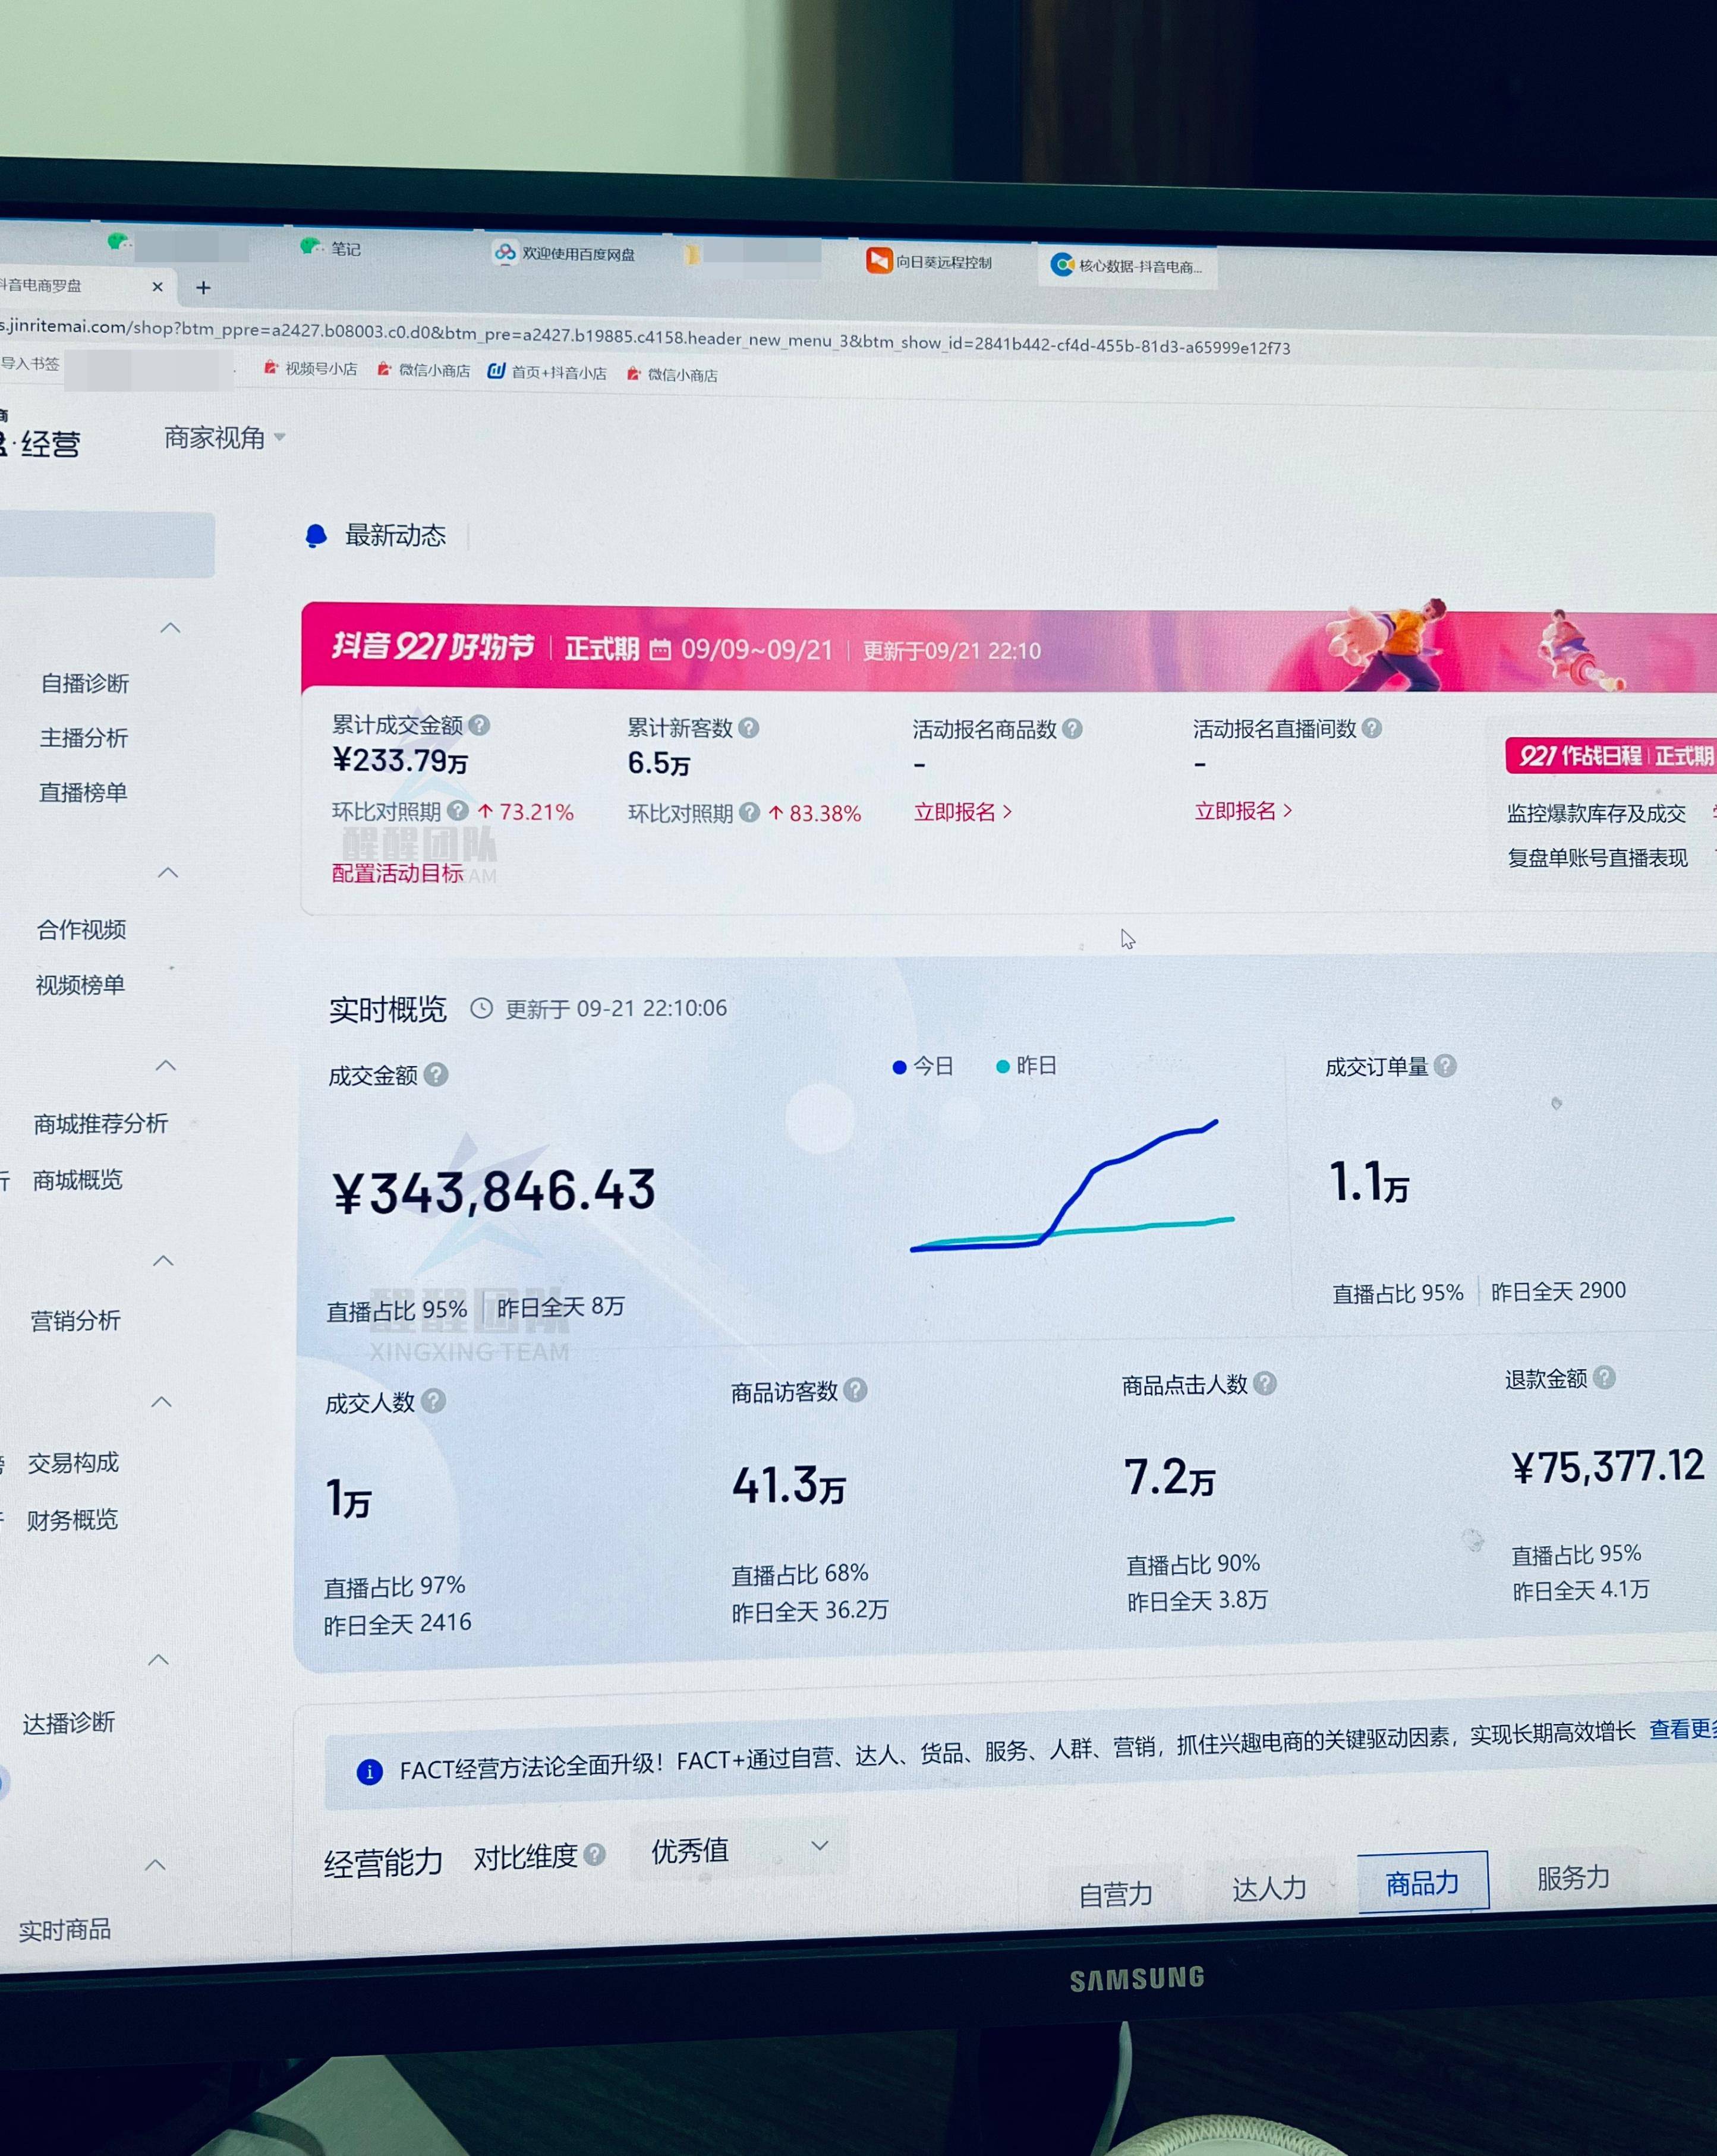Click help icon beside 成交订单量
The image size is (1717, 2156).
(1444, 1066)
